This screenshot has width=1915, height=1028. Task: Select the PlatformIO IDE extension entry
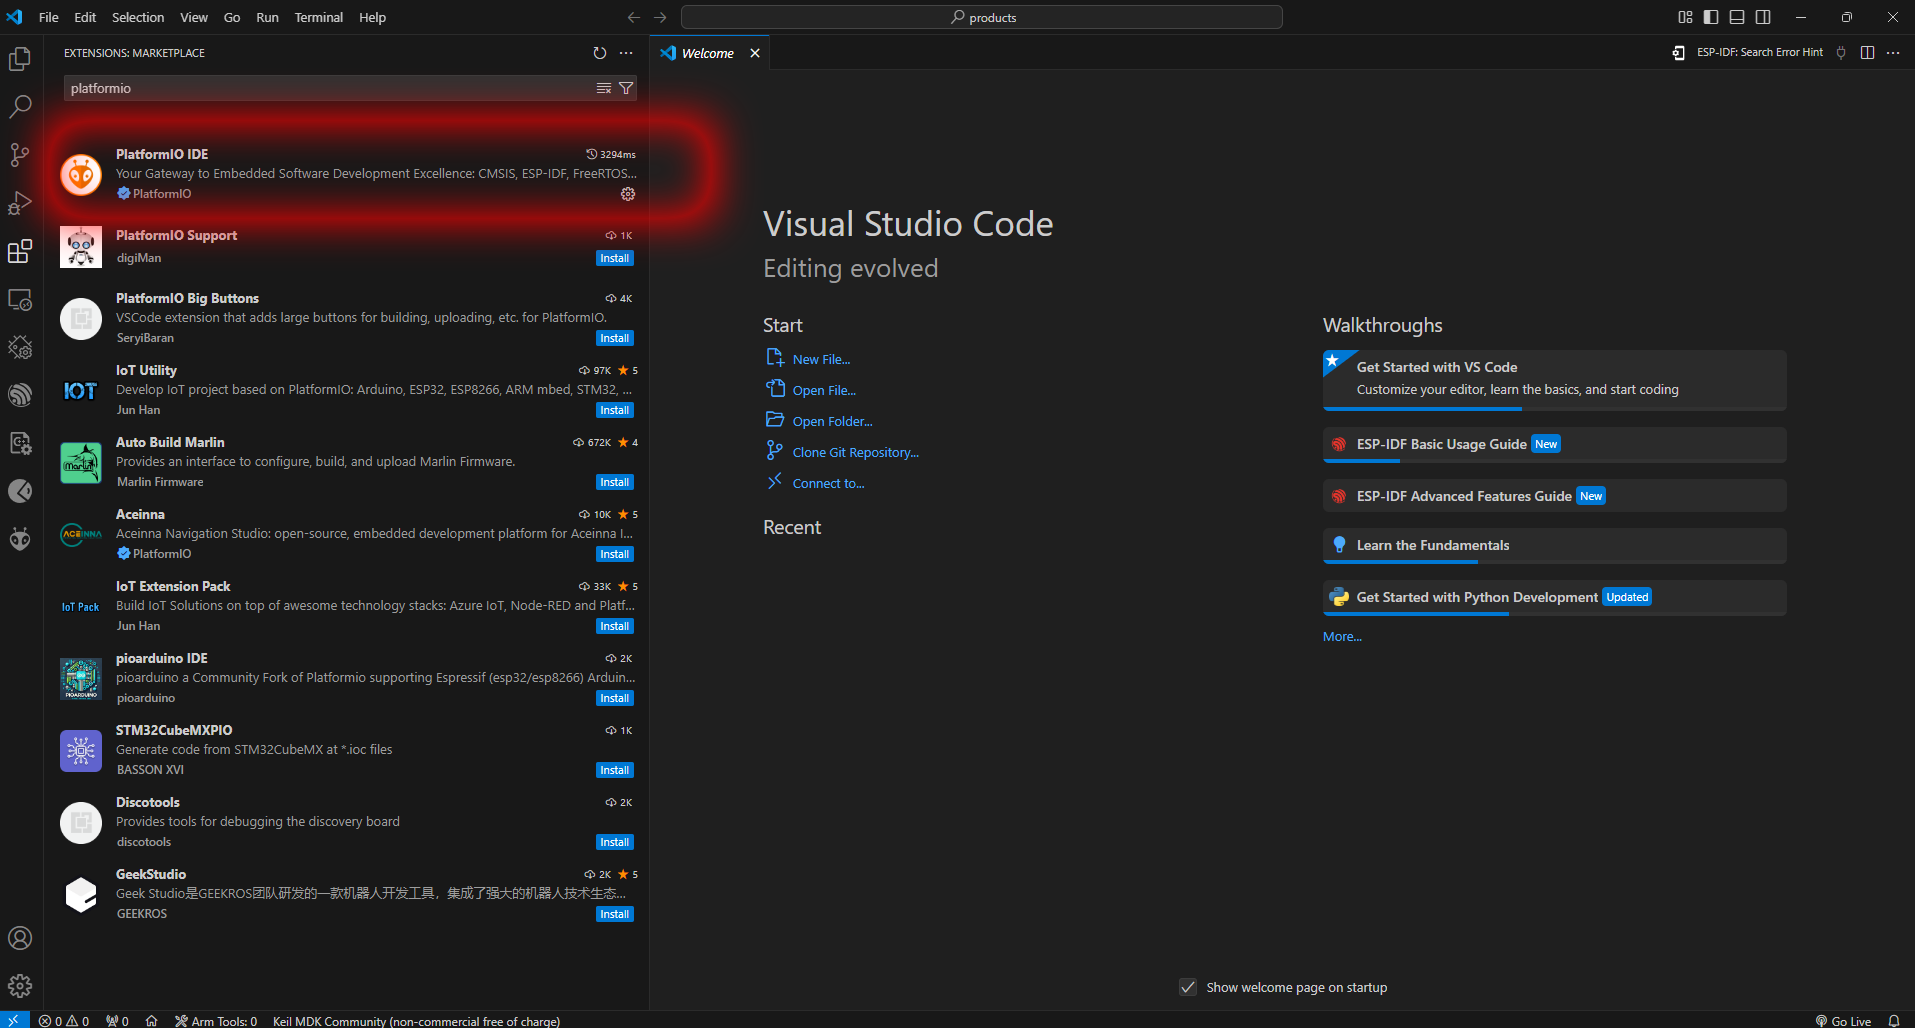click(x=346, y=174)
